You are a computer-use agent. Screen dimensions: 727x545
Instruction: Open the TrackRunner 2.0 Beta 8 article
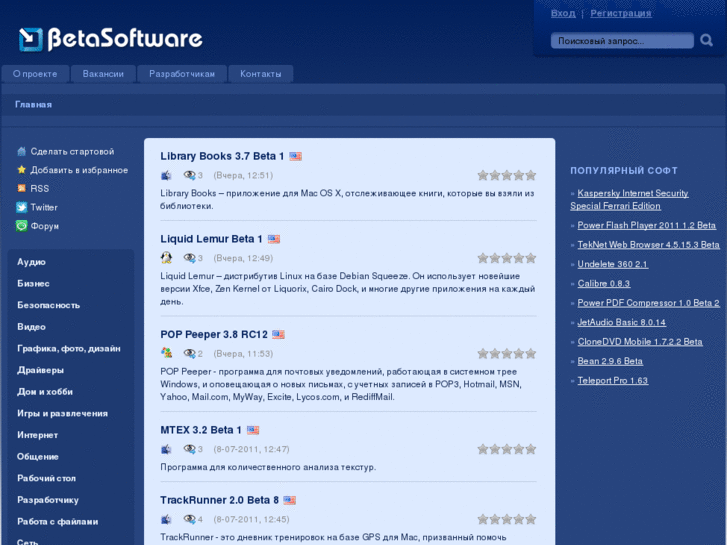(x=219, y=500)
